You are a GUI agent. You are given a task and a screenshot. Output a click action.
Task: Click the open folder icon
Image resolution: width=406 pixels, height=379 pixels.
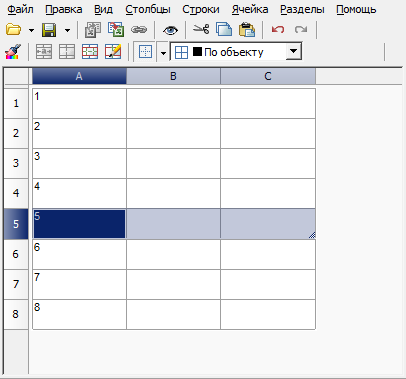click(x=13, y=30)
